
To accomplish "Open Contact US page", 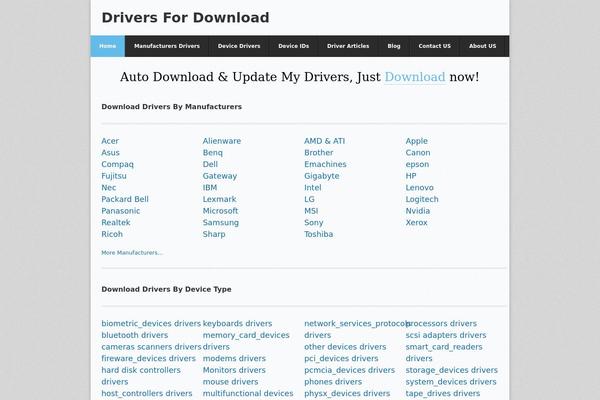I will pyautogui.click(x=434, y=46).
